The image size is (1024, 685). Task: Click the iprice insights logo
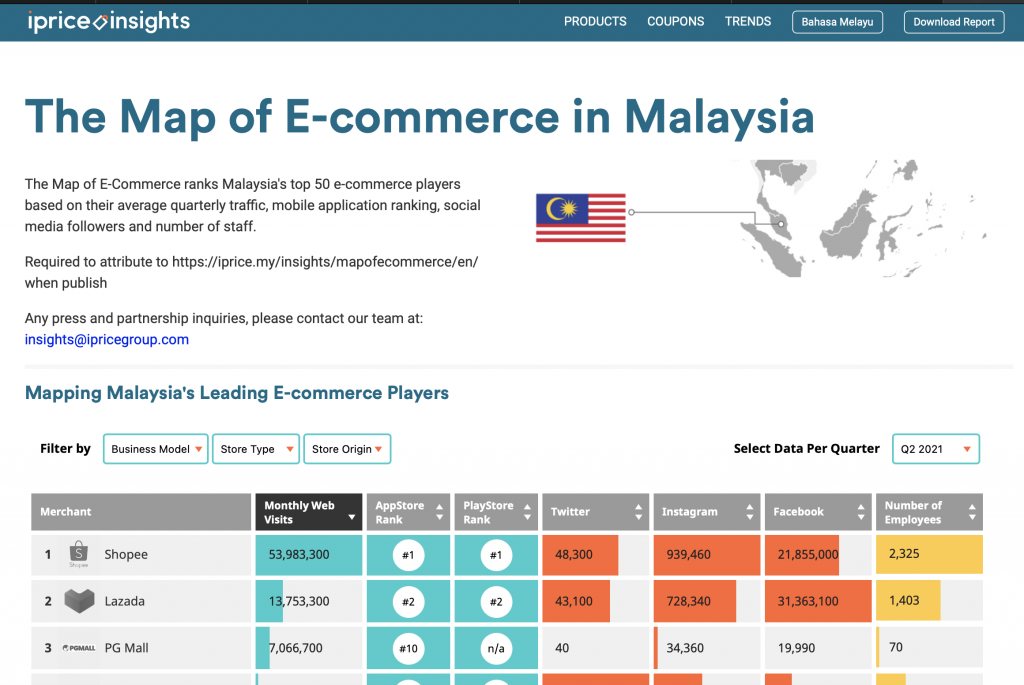(x=109, y=22)
